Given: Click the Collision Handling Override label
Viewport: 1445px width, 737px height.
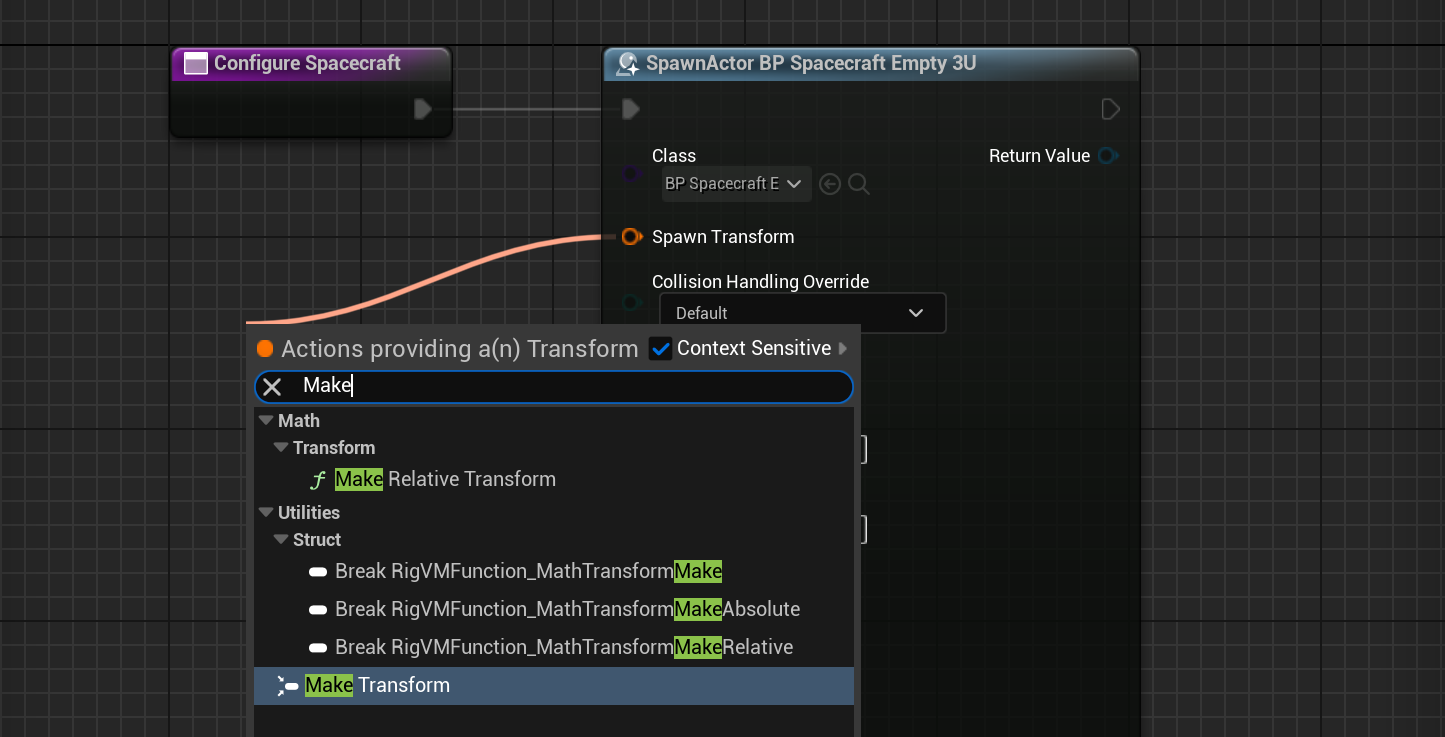Looking at the screenshot, I should click(x=760, y=282).
